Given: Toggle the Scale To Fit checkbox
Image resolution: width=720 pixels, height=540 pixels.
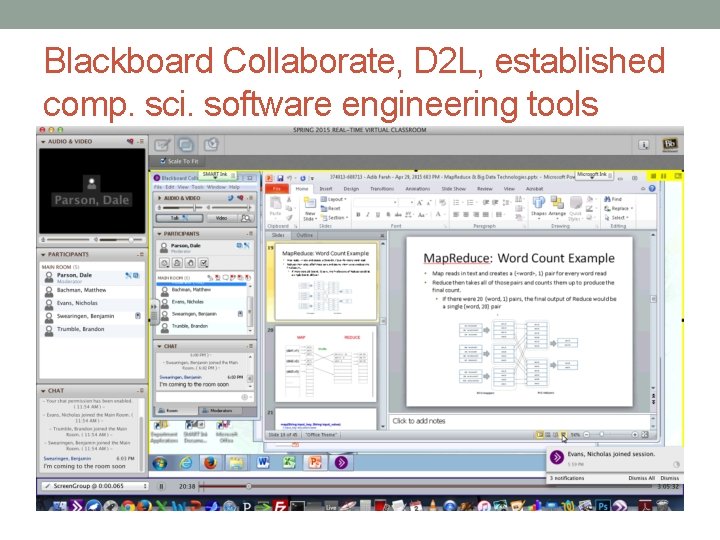Looking at the screenshot, I should pos(163,161).
